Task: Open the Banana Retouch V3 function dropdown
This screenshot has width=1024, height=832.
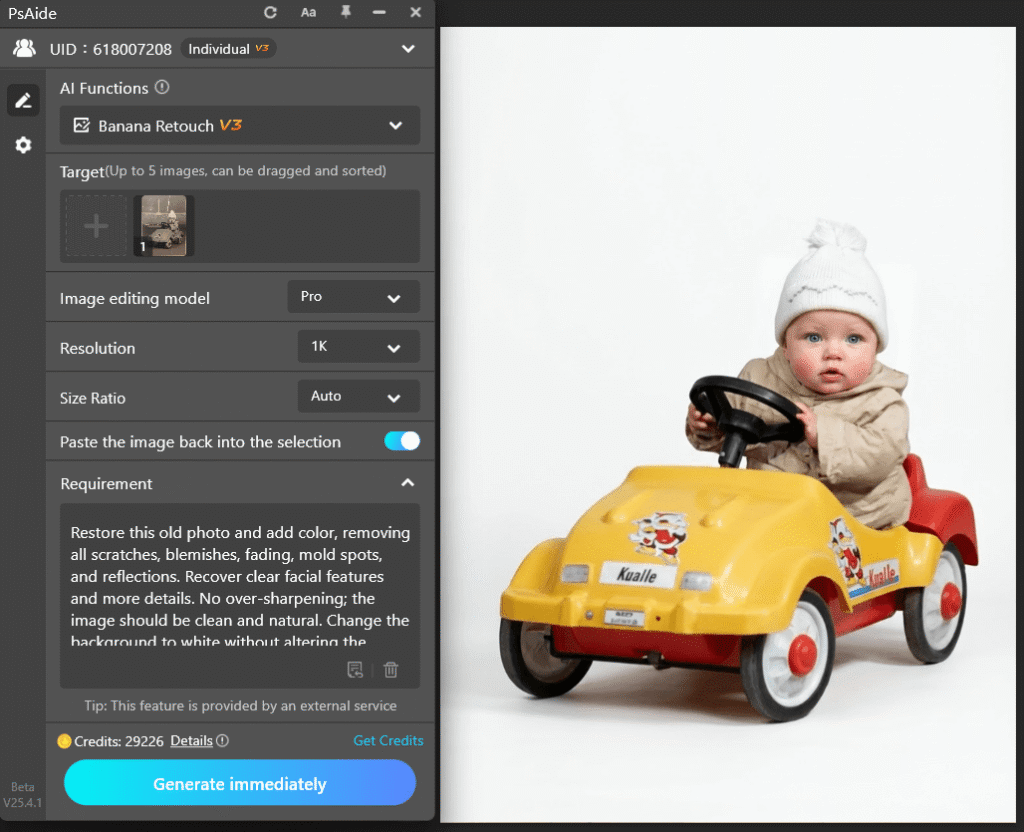Action: pyautogui.click(x=239, y=126)
